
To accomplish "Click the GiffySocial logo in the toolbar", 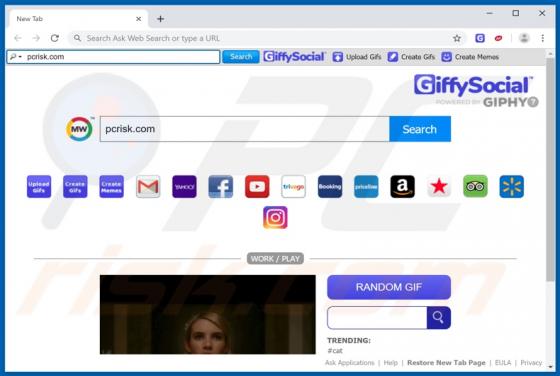I will (x=294, y=57).
